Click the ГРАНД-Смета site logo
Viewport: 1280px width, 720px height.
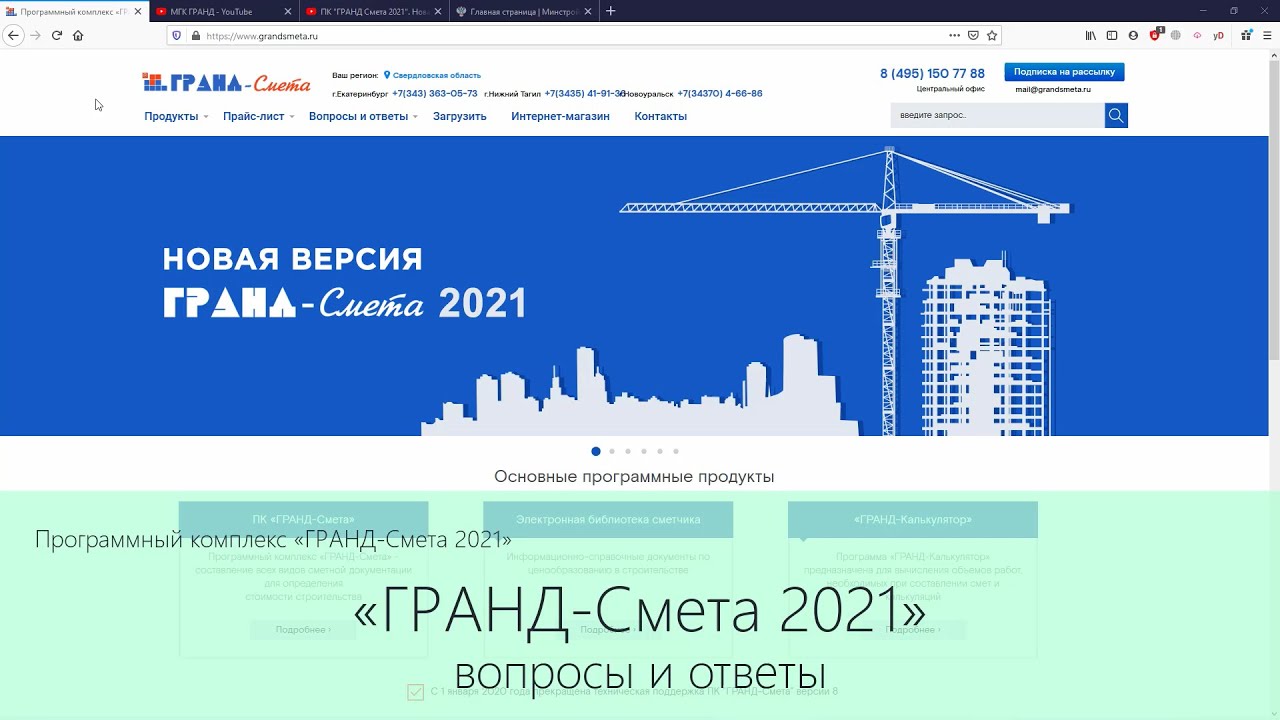click(x=227, y=82)
